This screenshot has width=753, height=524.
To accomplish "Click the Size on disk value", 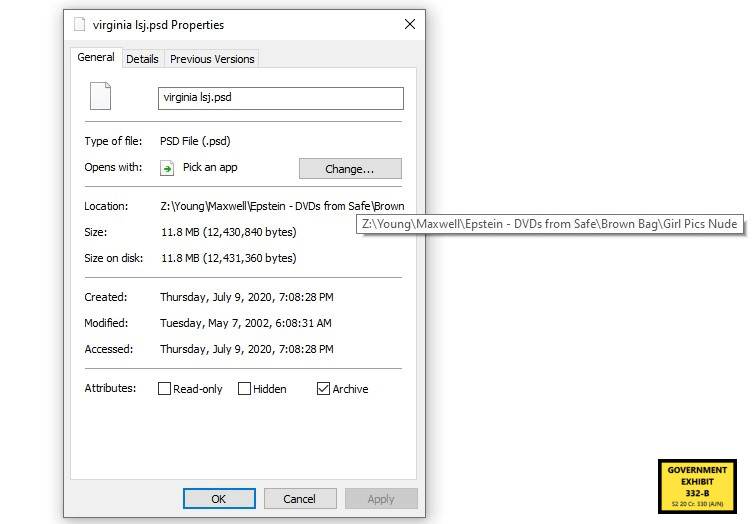I will [x=228, y=258].
